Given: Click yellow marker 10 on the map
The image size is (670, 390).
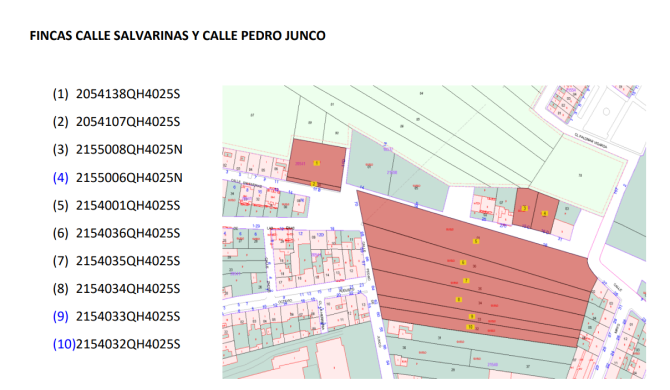Looking at the screenshot, I should click(x=470, y=327).
